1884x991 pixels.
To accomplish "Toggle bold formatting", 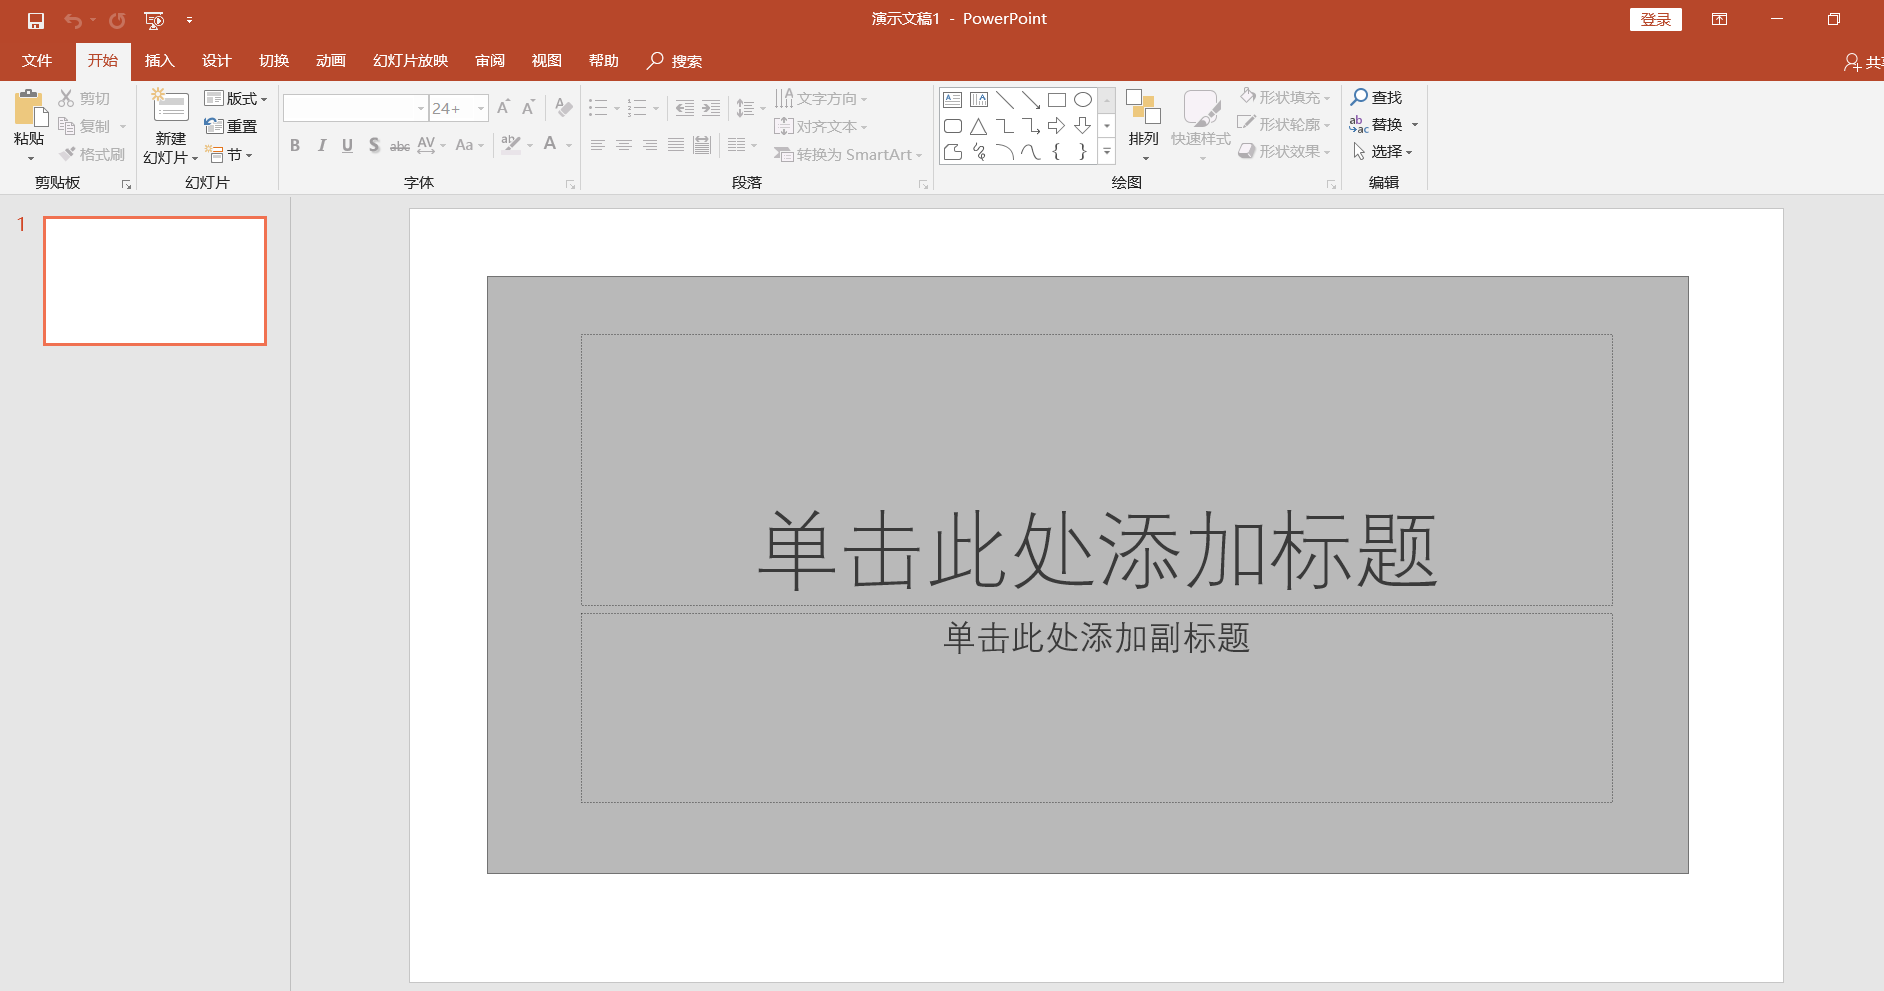I will click(x=294, y=145).
